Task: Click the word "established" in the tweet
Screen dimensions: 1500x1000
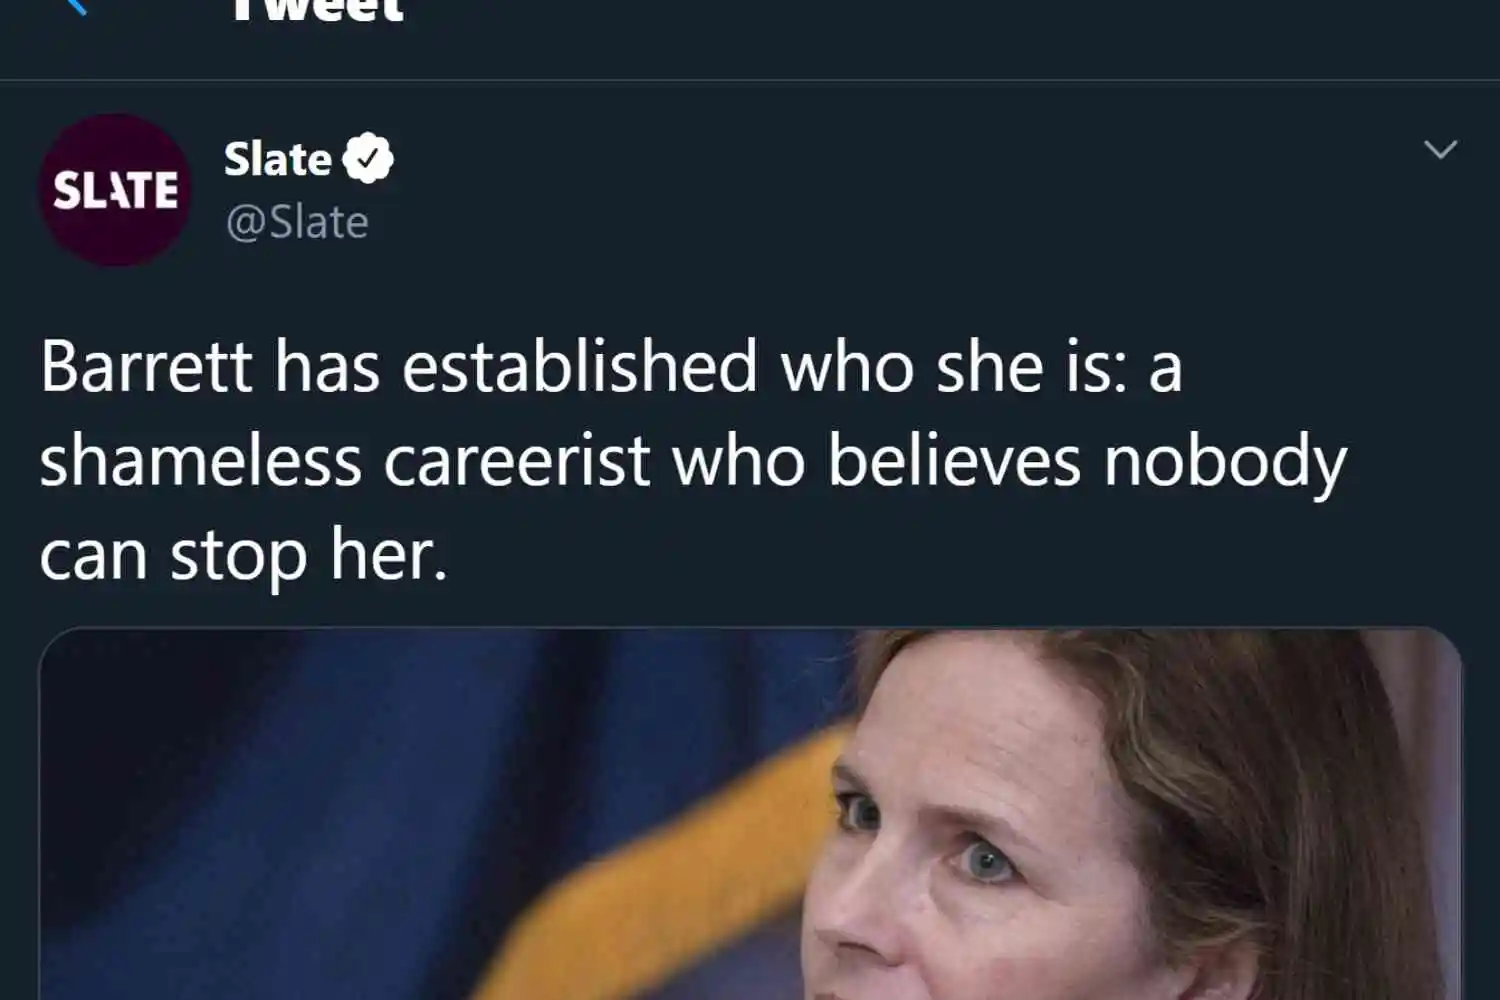Action: (x=580, y=366)
